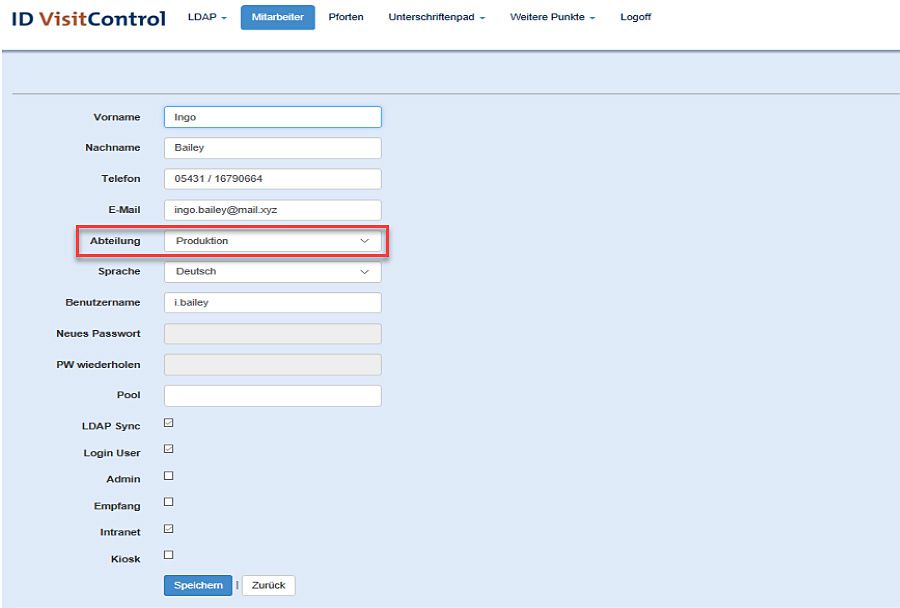The image size is (900, 608).
Task: Focus the Nachname text field
Action: (x=272, y=148)
